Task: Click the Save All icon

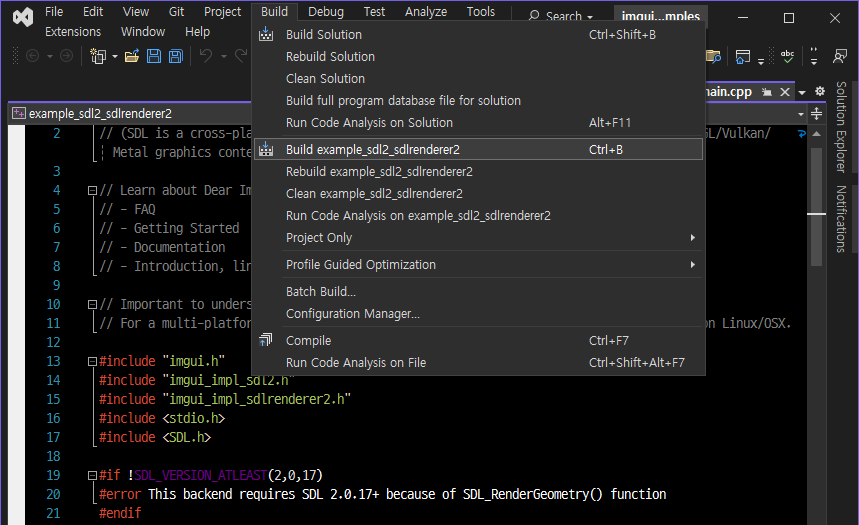Action: [x=175, y=56]
